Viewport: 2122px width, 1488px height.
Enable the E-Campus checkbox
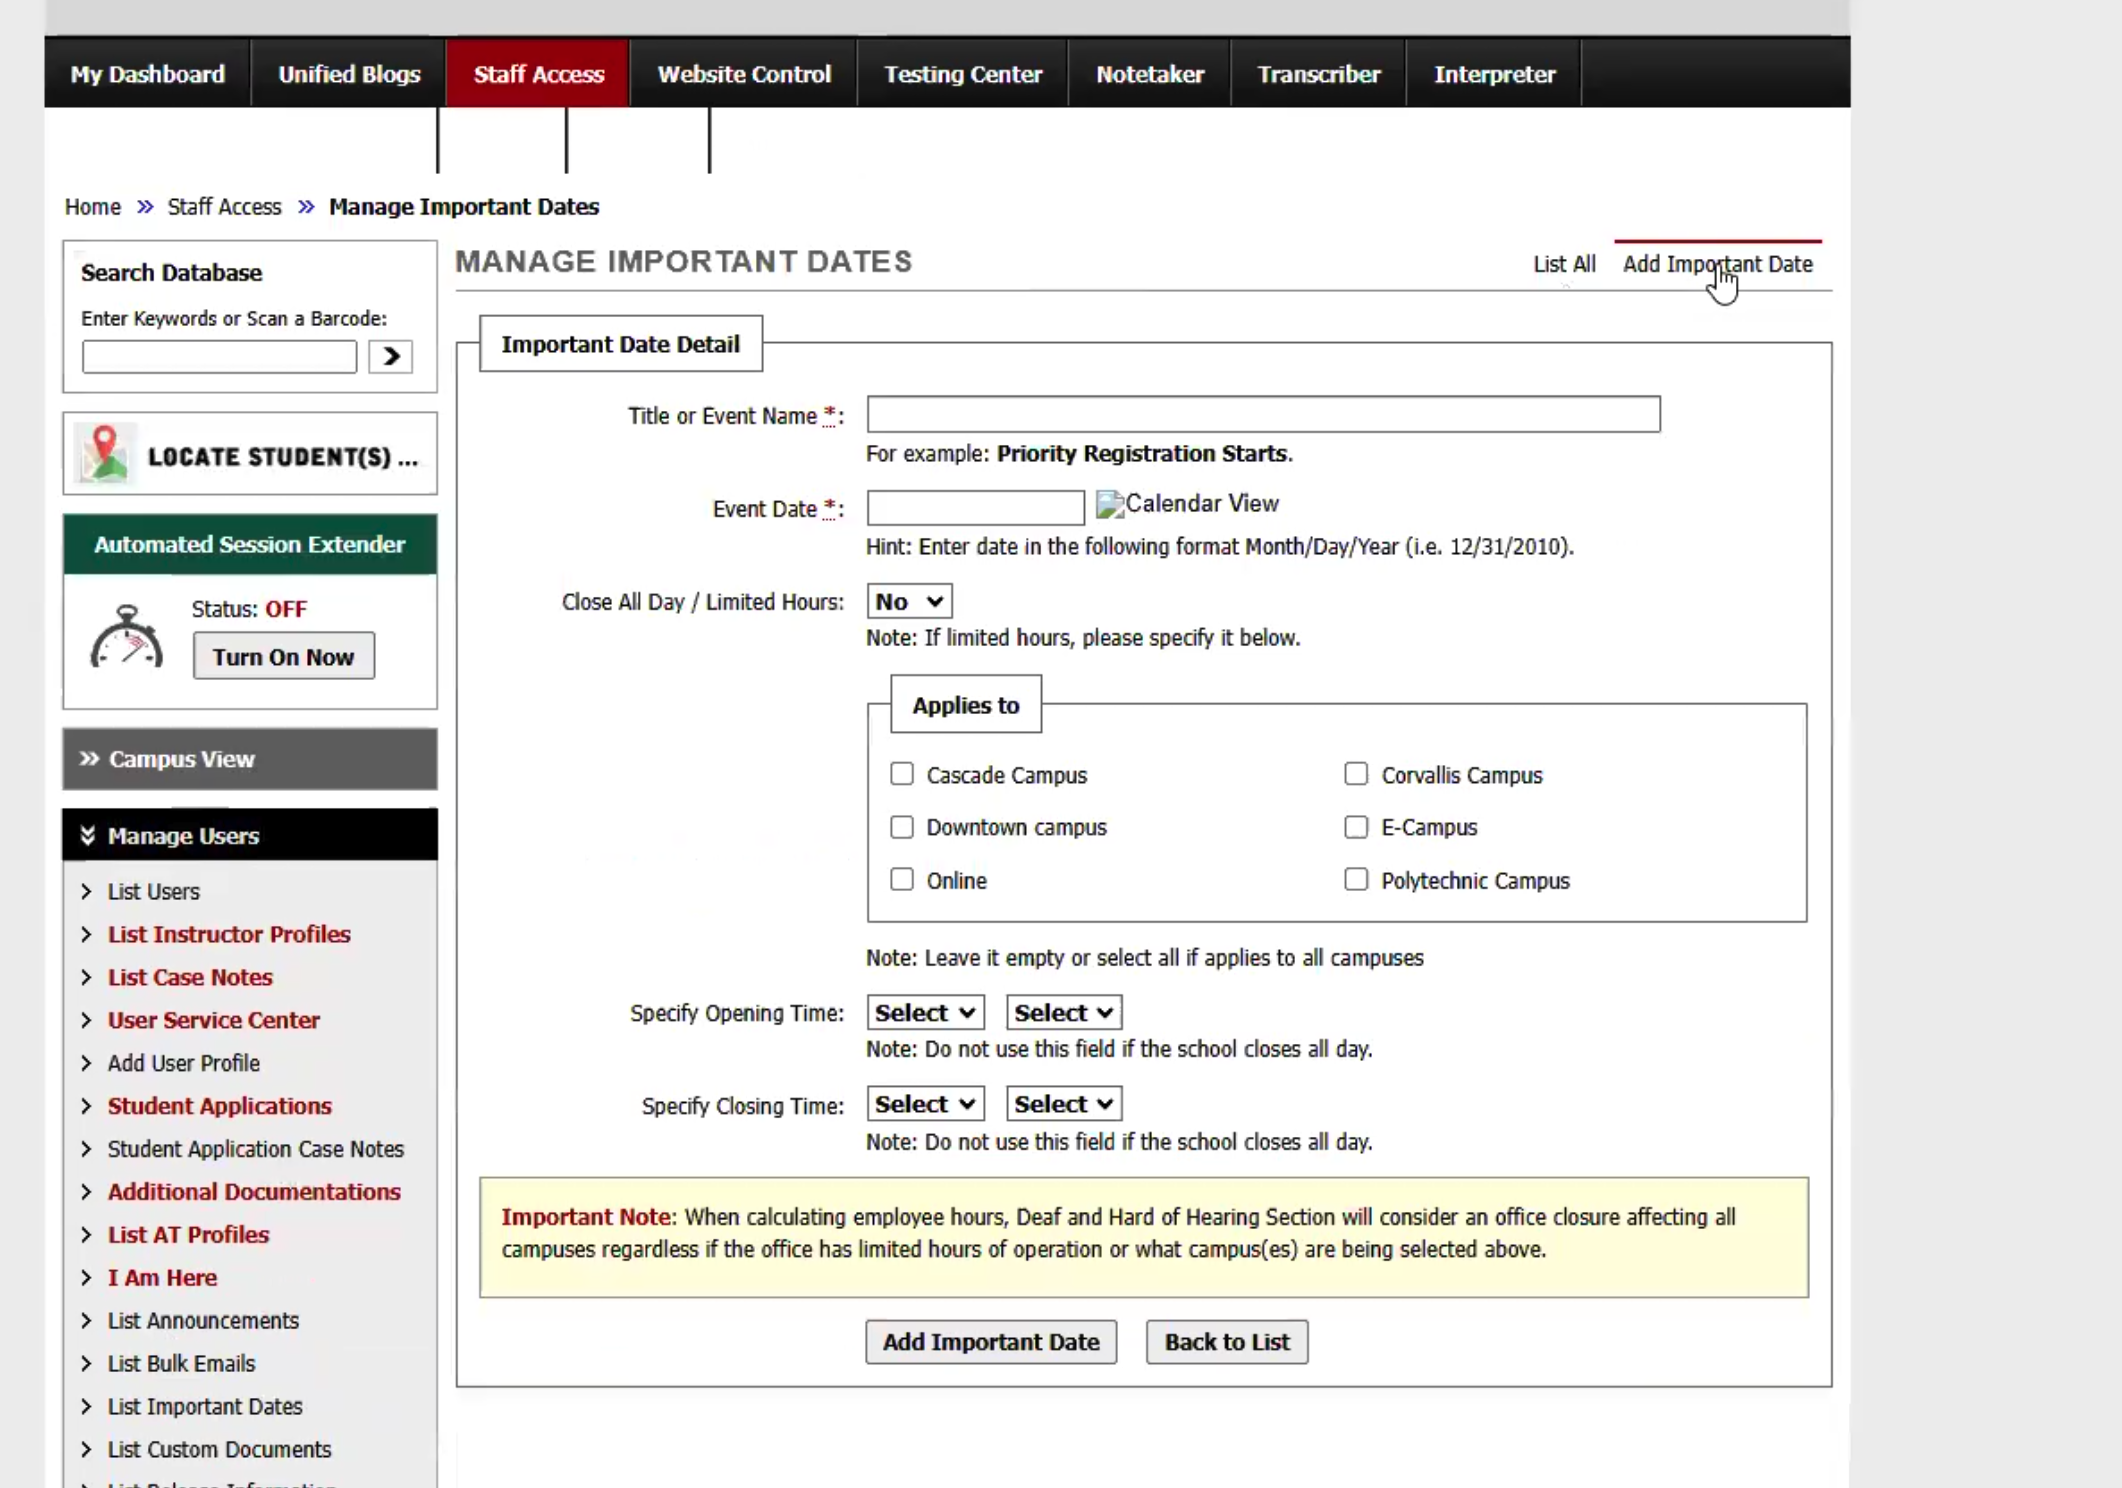pyautogui.click(x=1356, y=827)
